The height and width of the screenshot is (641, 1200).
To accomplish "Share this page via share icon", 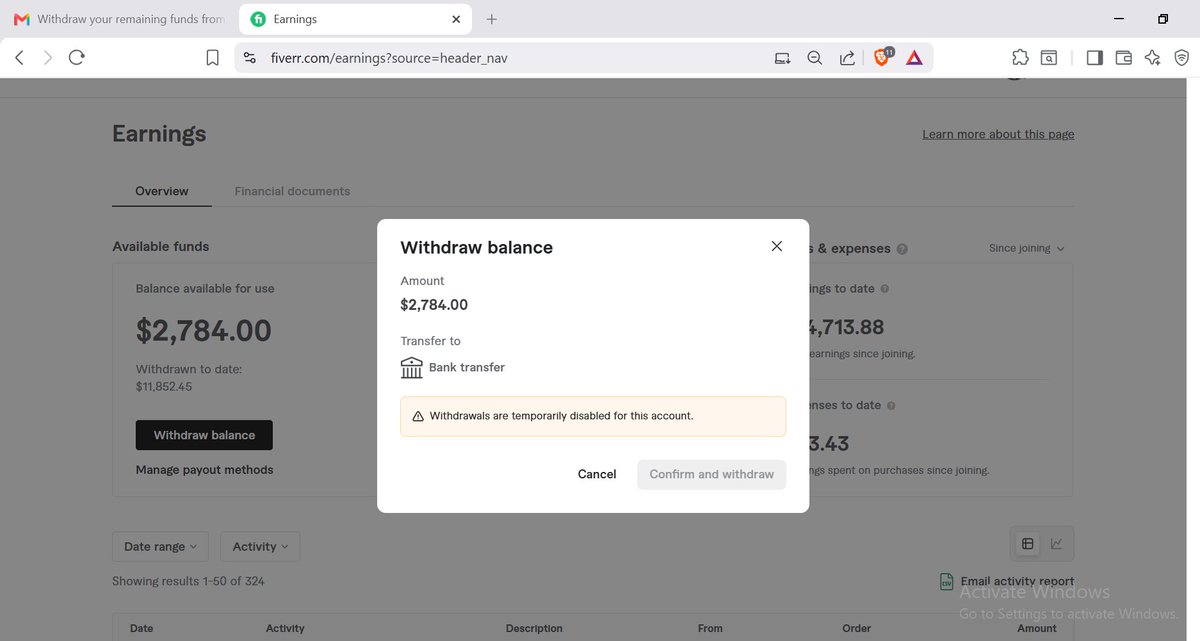I will tap(847, 58).
